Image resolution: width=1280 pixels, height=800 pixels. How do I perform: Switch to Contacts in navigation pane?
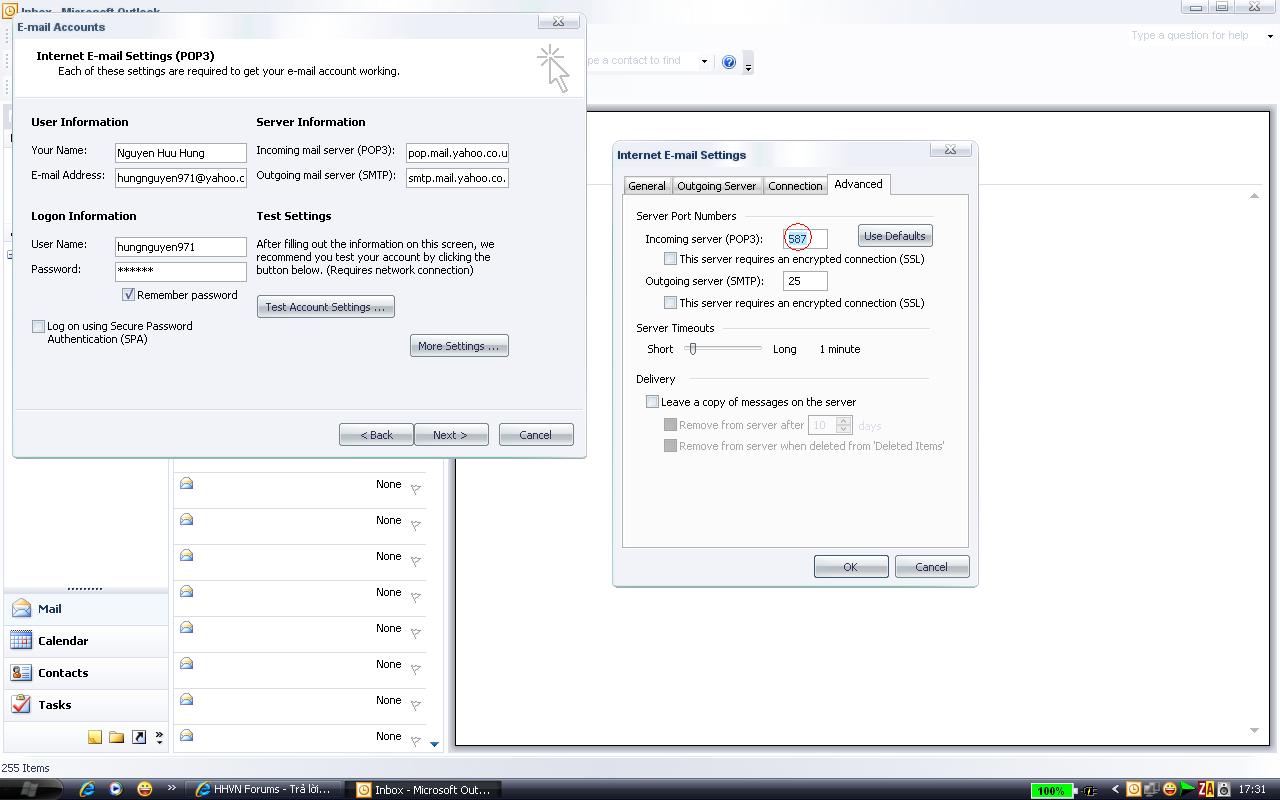pos(62,673)
